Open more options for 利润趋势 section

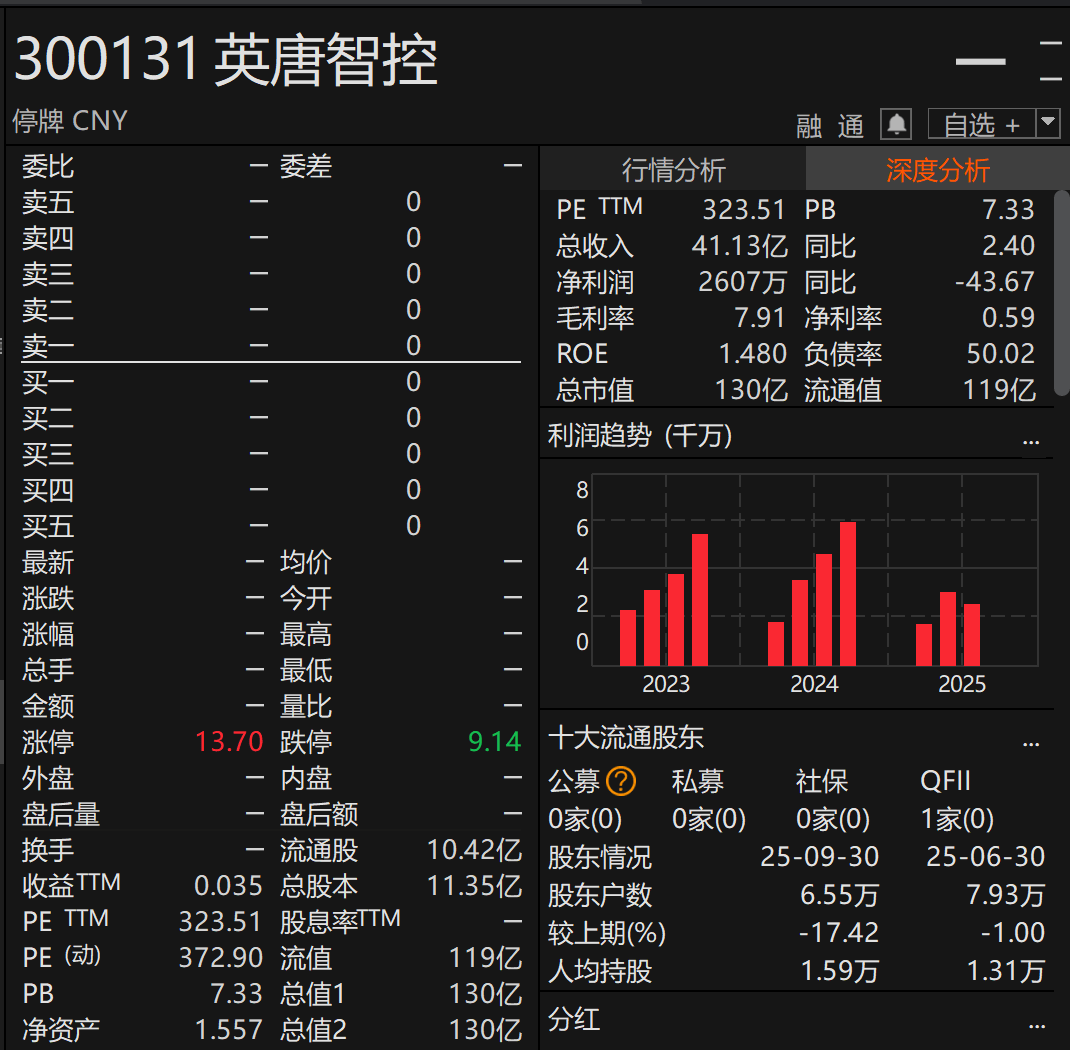(1031, 439)
